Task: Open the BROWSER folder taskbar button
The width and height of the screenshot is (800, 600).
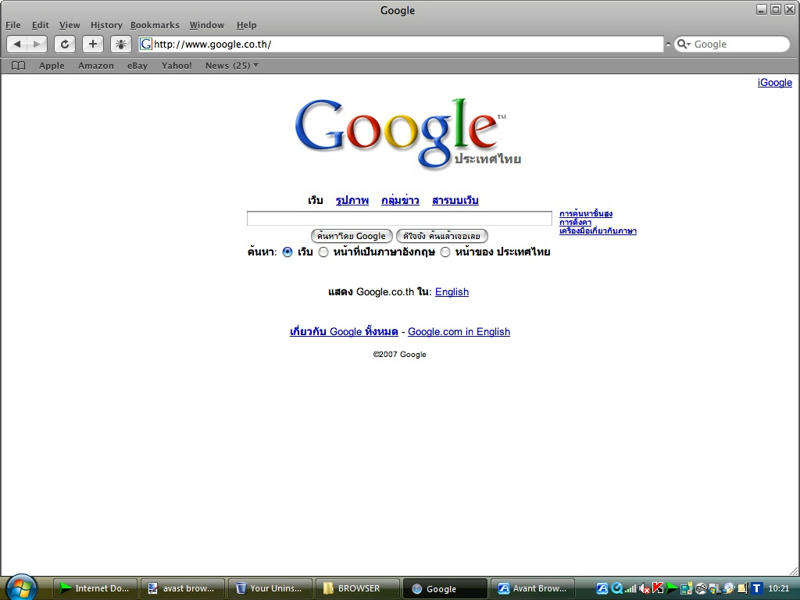Action: [357, 589]
